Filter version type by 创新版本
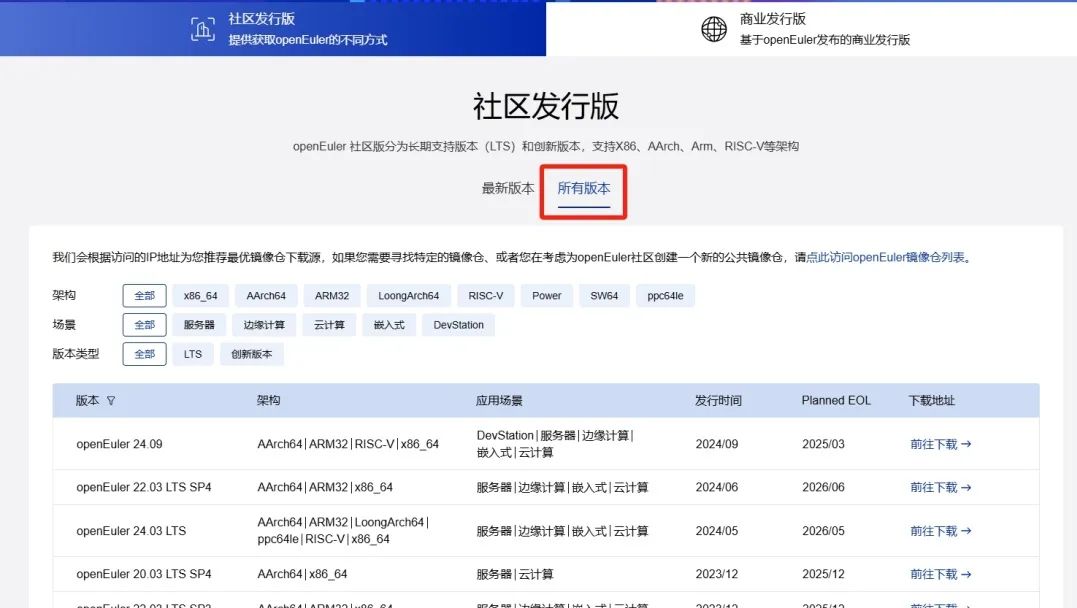The width and height of the screenshot is (1077, 608). pos(251,354)
